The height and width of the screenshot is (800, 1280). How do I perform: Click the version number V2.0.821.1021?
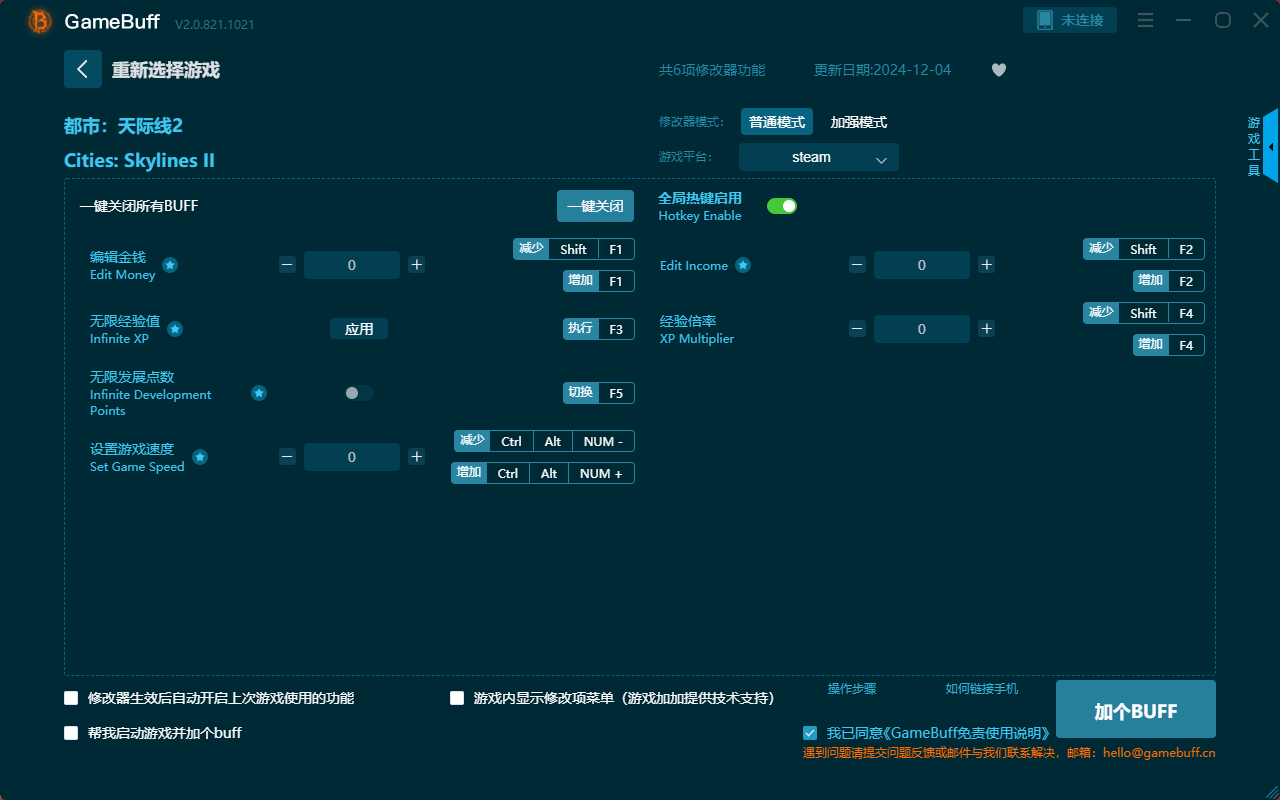pos(214,24)
